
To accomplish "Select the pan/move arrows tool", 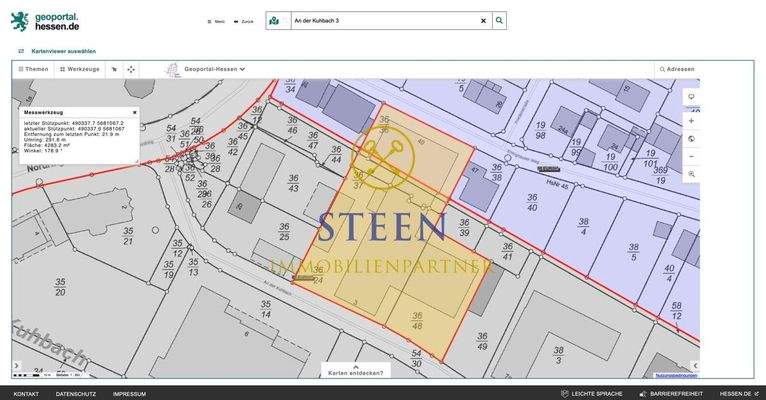I will point(130,70).
